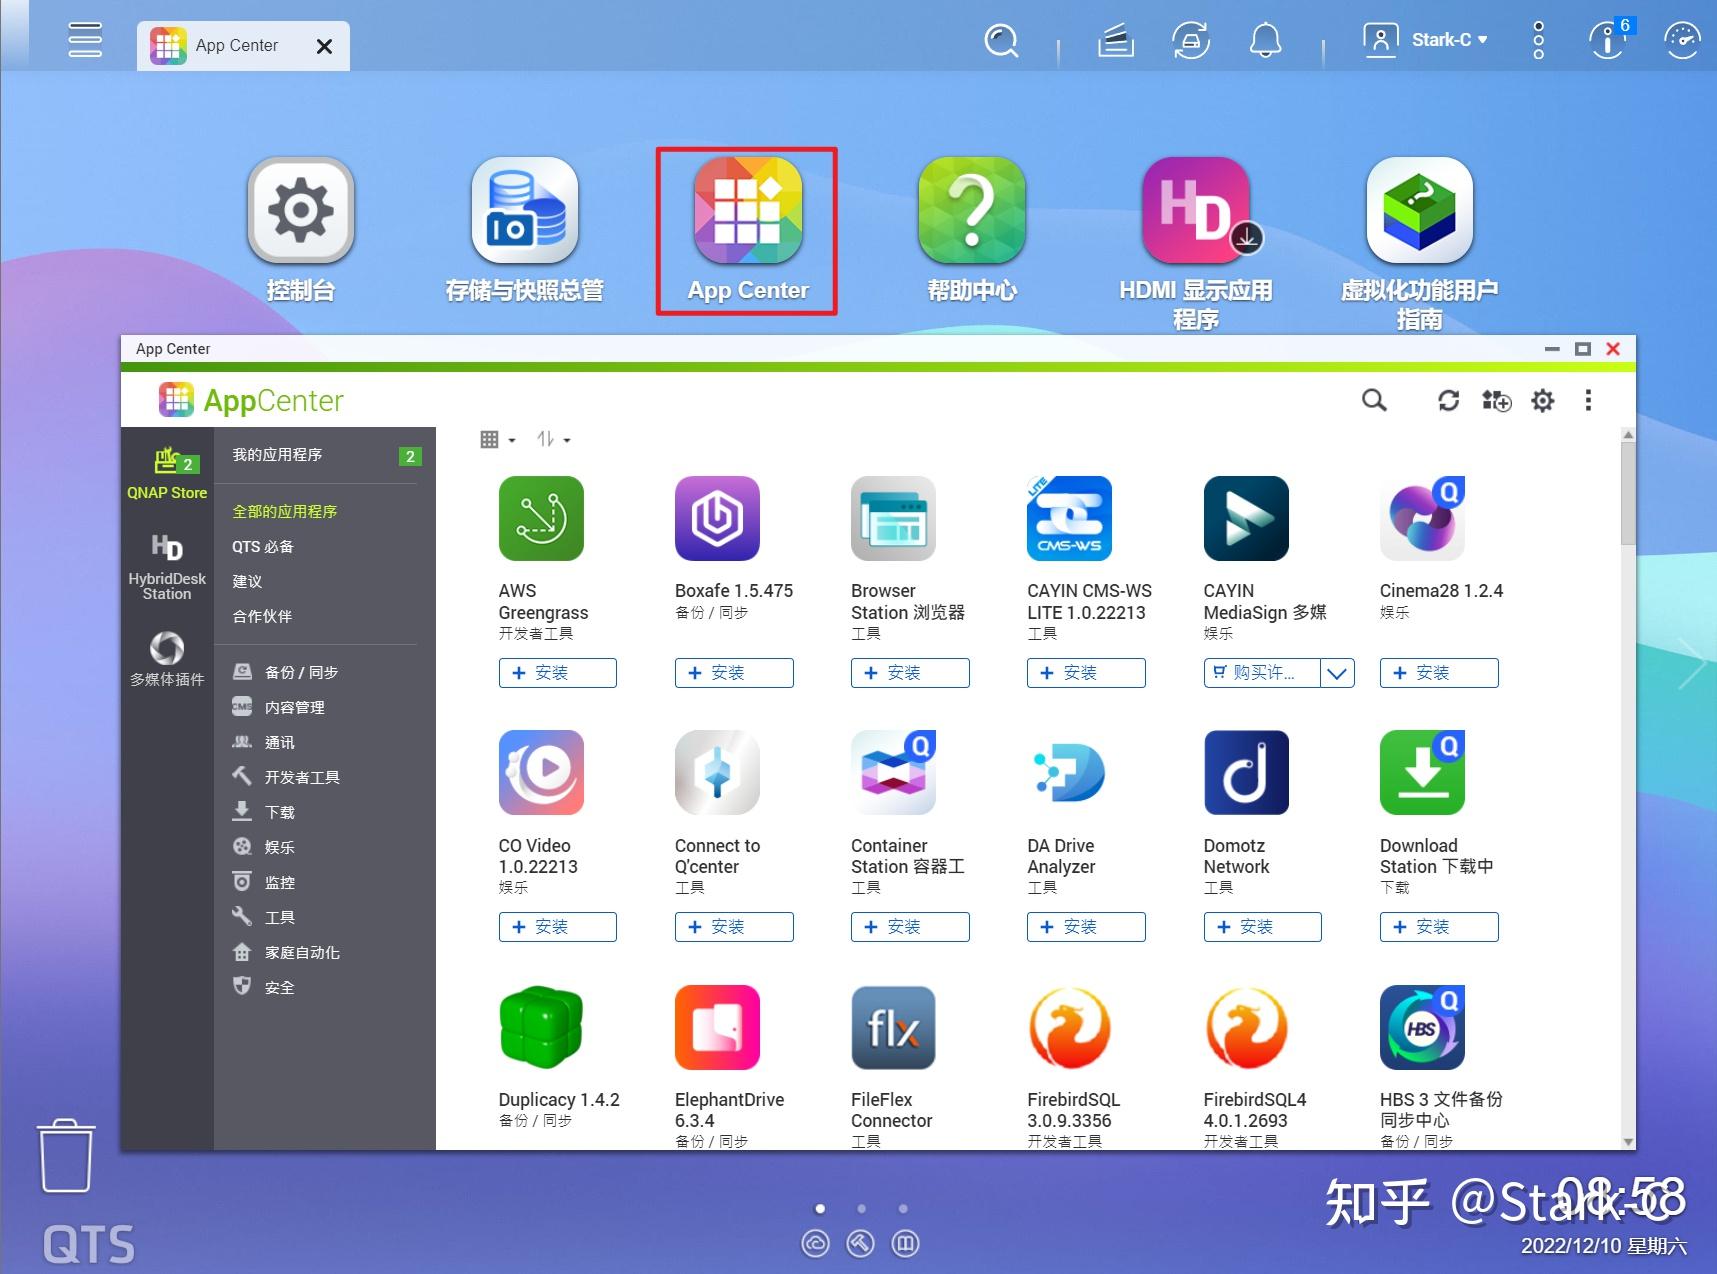Select QTS 必备 category
The image size is (1717, 1274).
click(x=263, y=546)
